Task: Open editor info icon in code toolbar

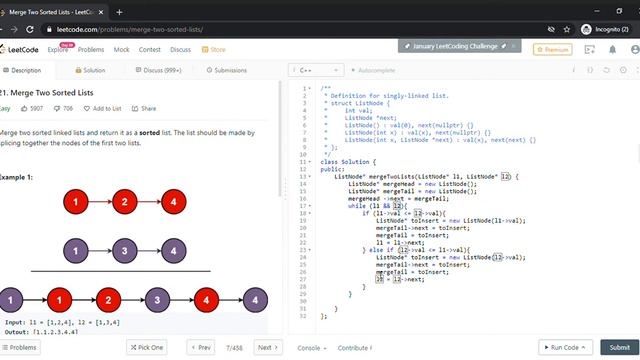Action: coord(573,70)
